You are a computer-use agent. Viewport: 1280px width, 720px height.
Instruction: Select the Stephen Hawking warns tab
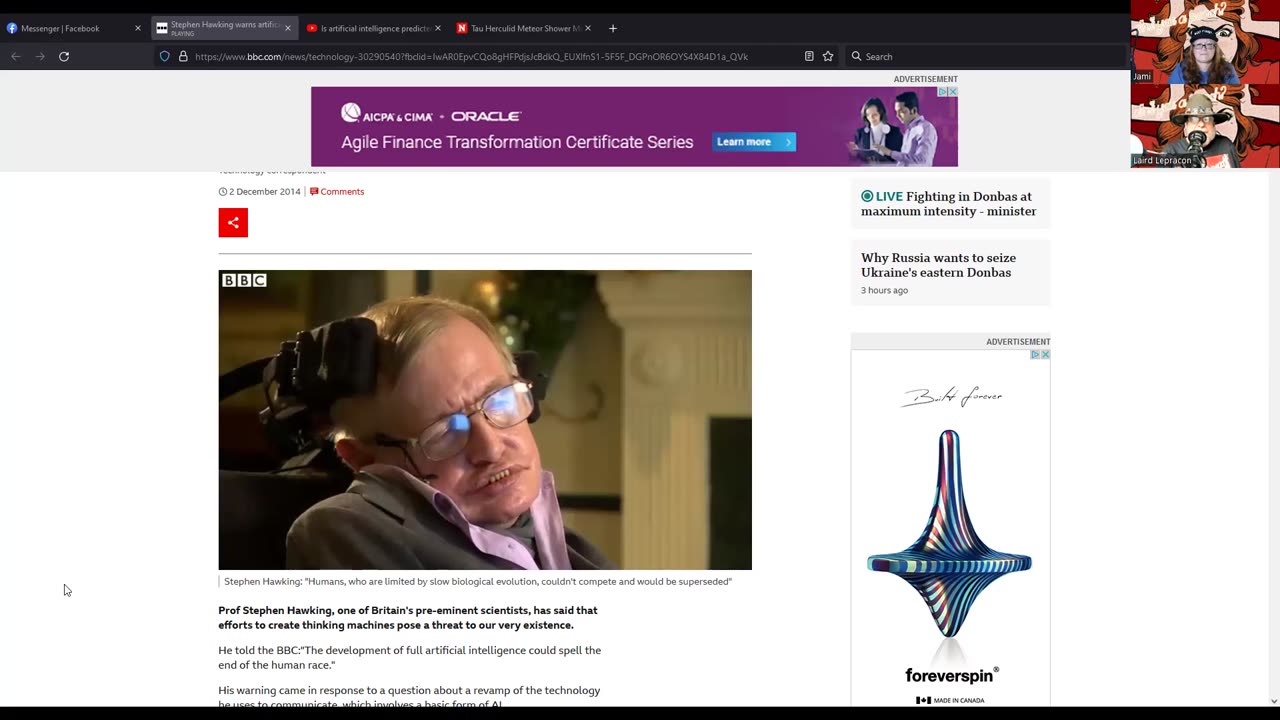(224, 28)
